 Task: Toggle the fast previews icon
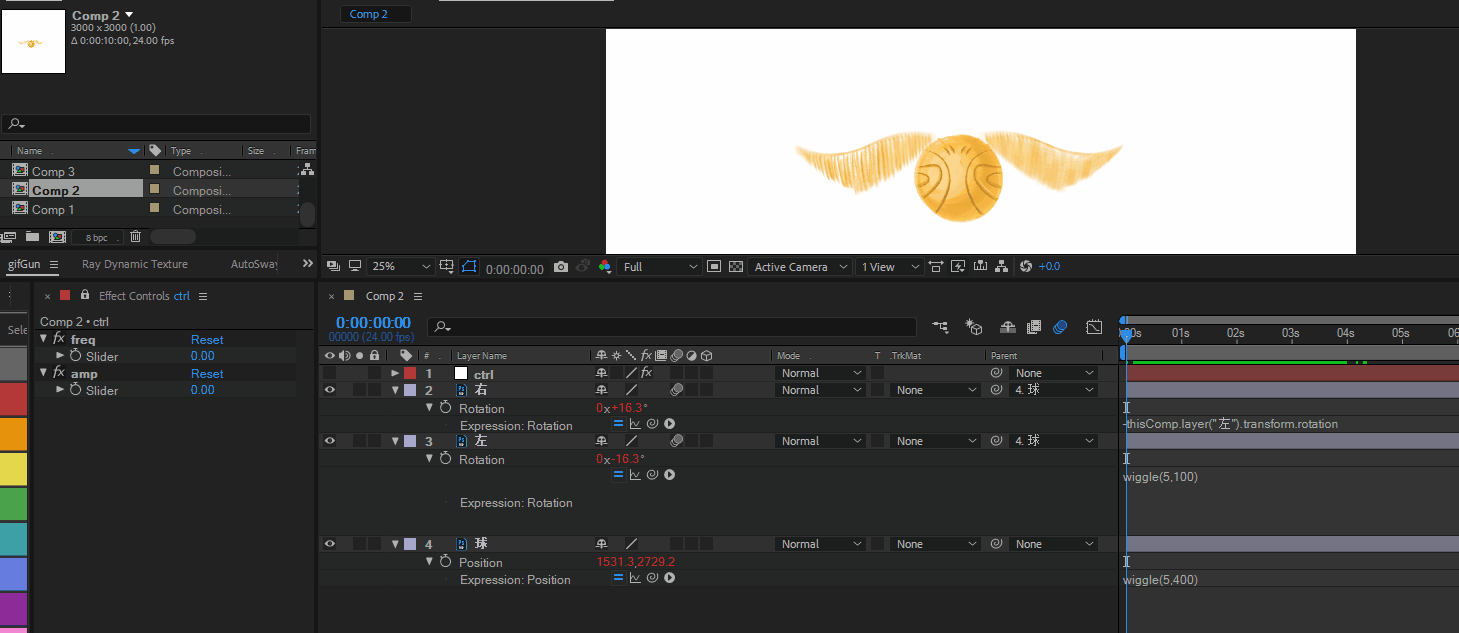(958, 267)
